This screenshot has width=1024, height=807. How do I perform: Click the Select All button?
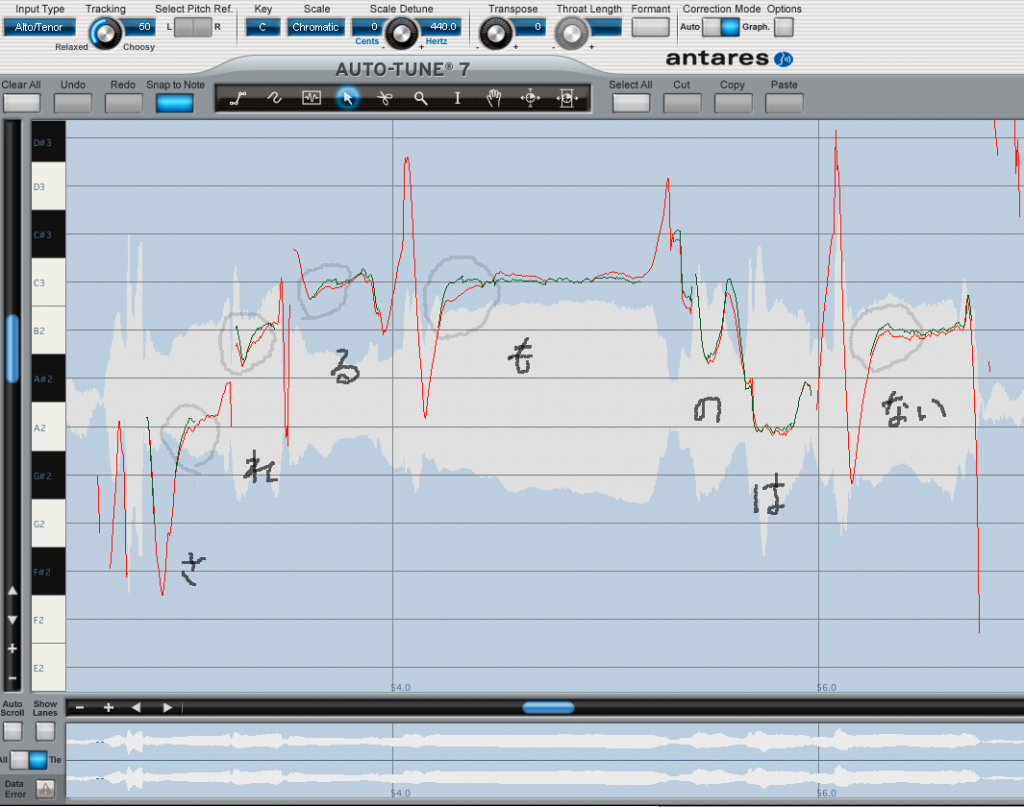(x=631, y=103)
